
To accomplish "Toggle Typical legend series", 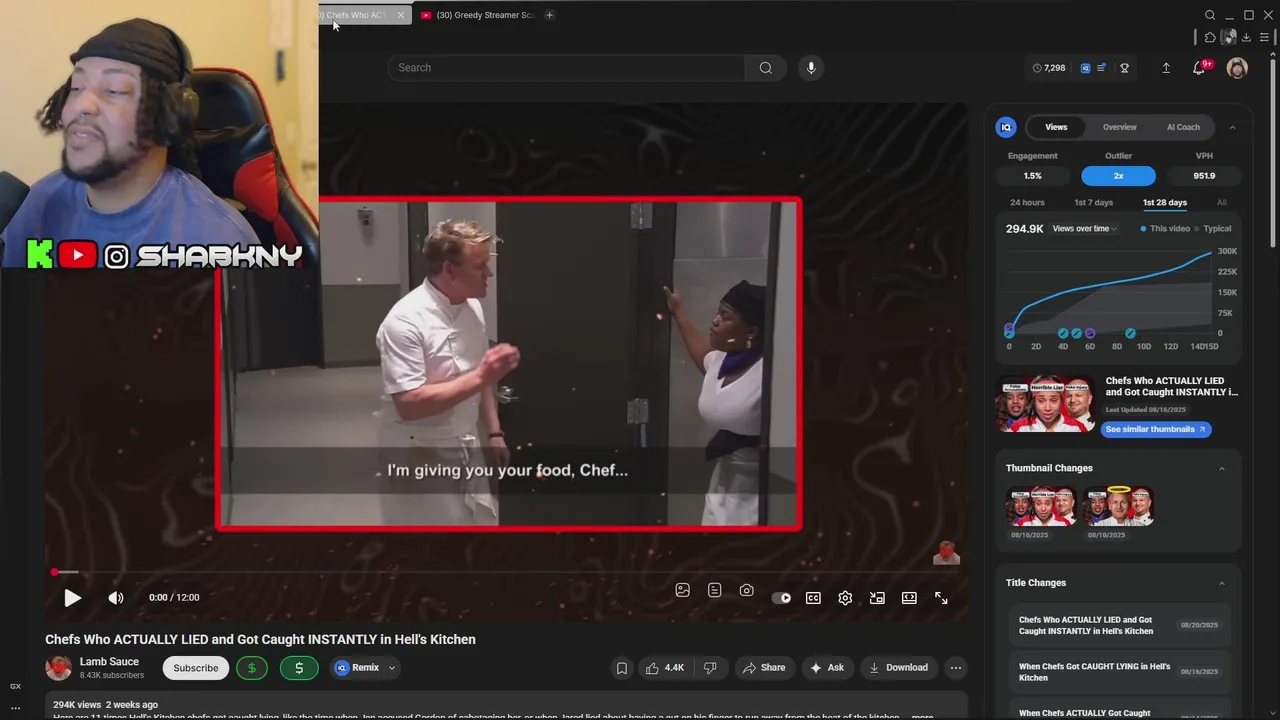I will tap(1213, 229).
